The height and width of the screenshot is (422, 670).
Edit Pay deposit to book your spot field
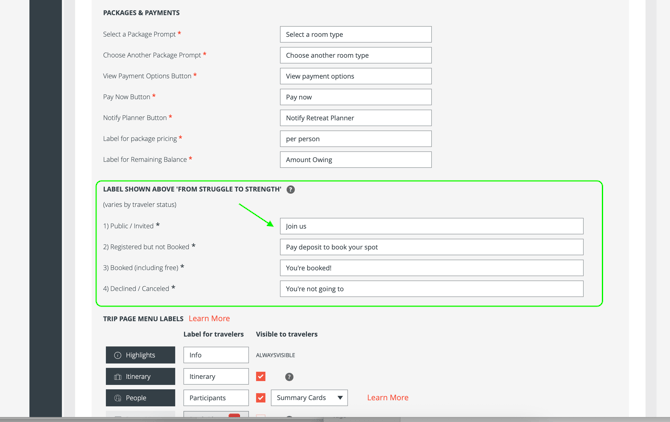(432, 247)
